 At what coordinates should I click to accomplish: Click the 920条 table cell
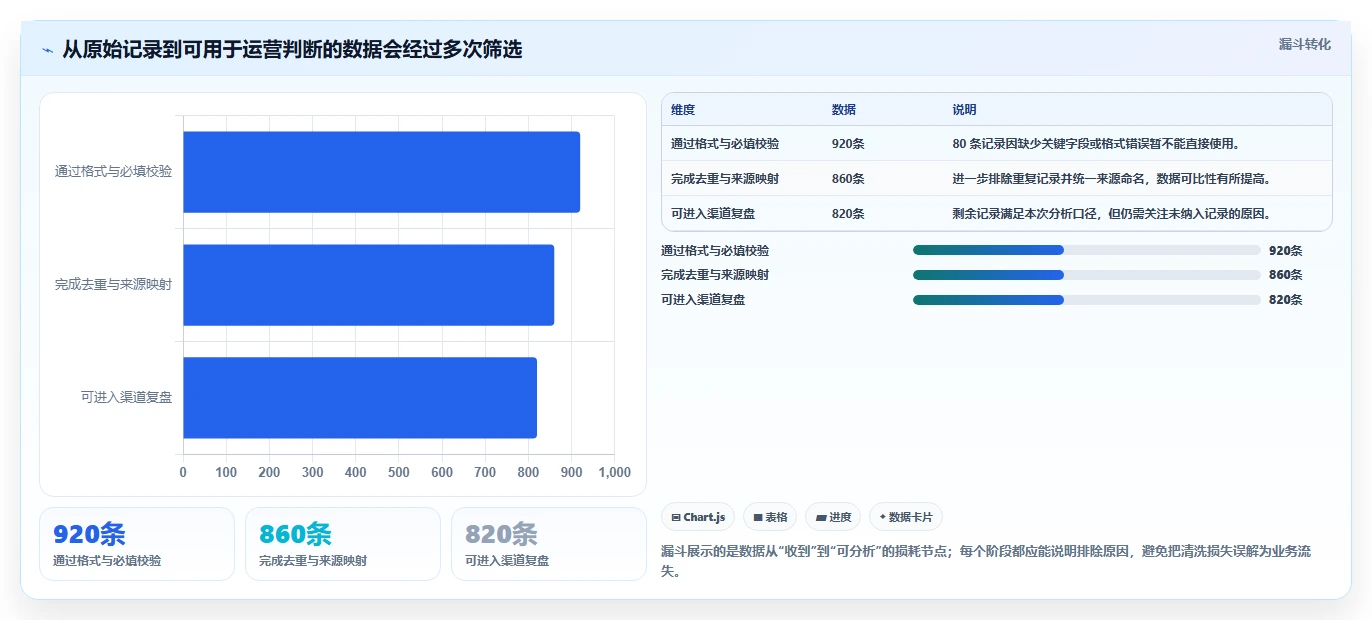click(x=848, y=144)
